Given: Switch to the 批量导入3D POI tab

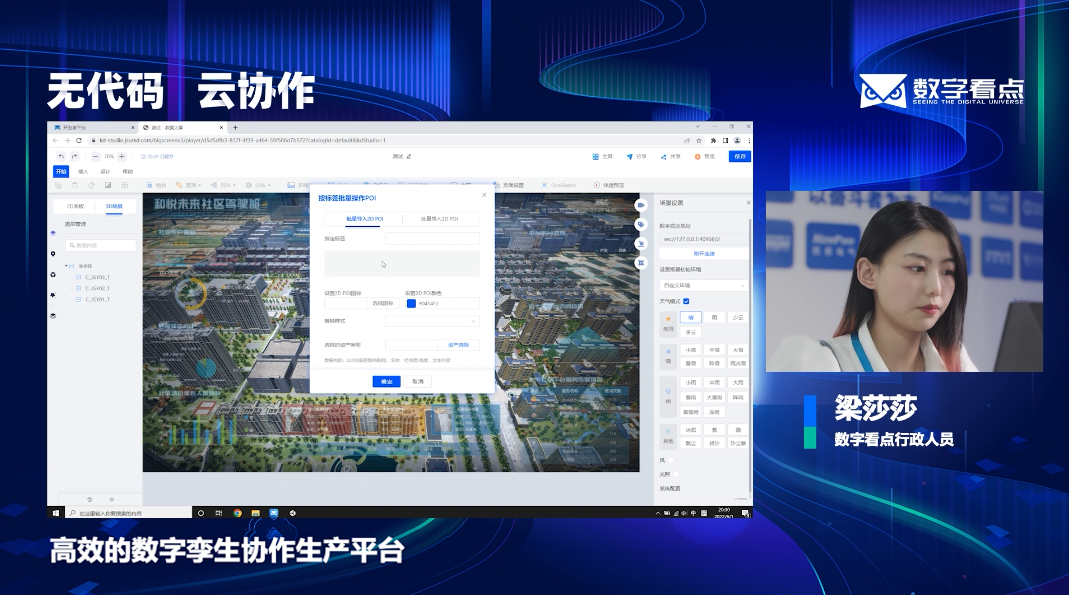Looking at the screenshot, I should (439, 219).
